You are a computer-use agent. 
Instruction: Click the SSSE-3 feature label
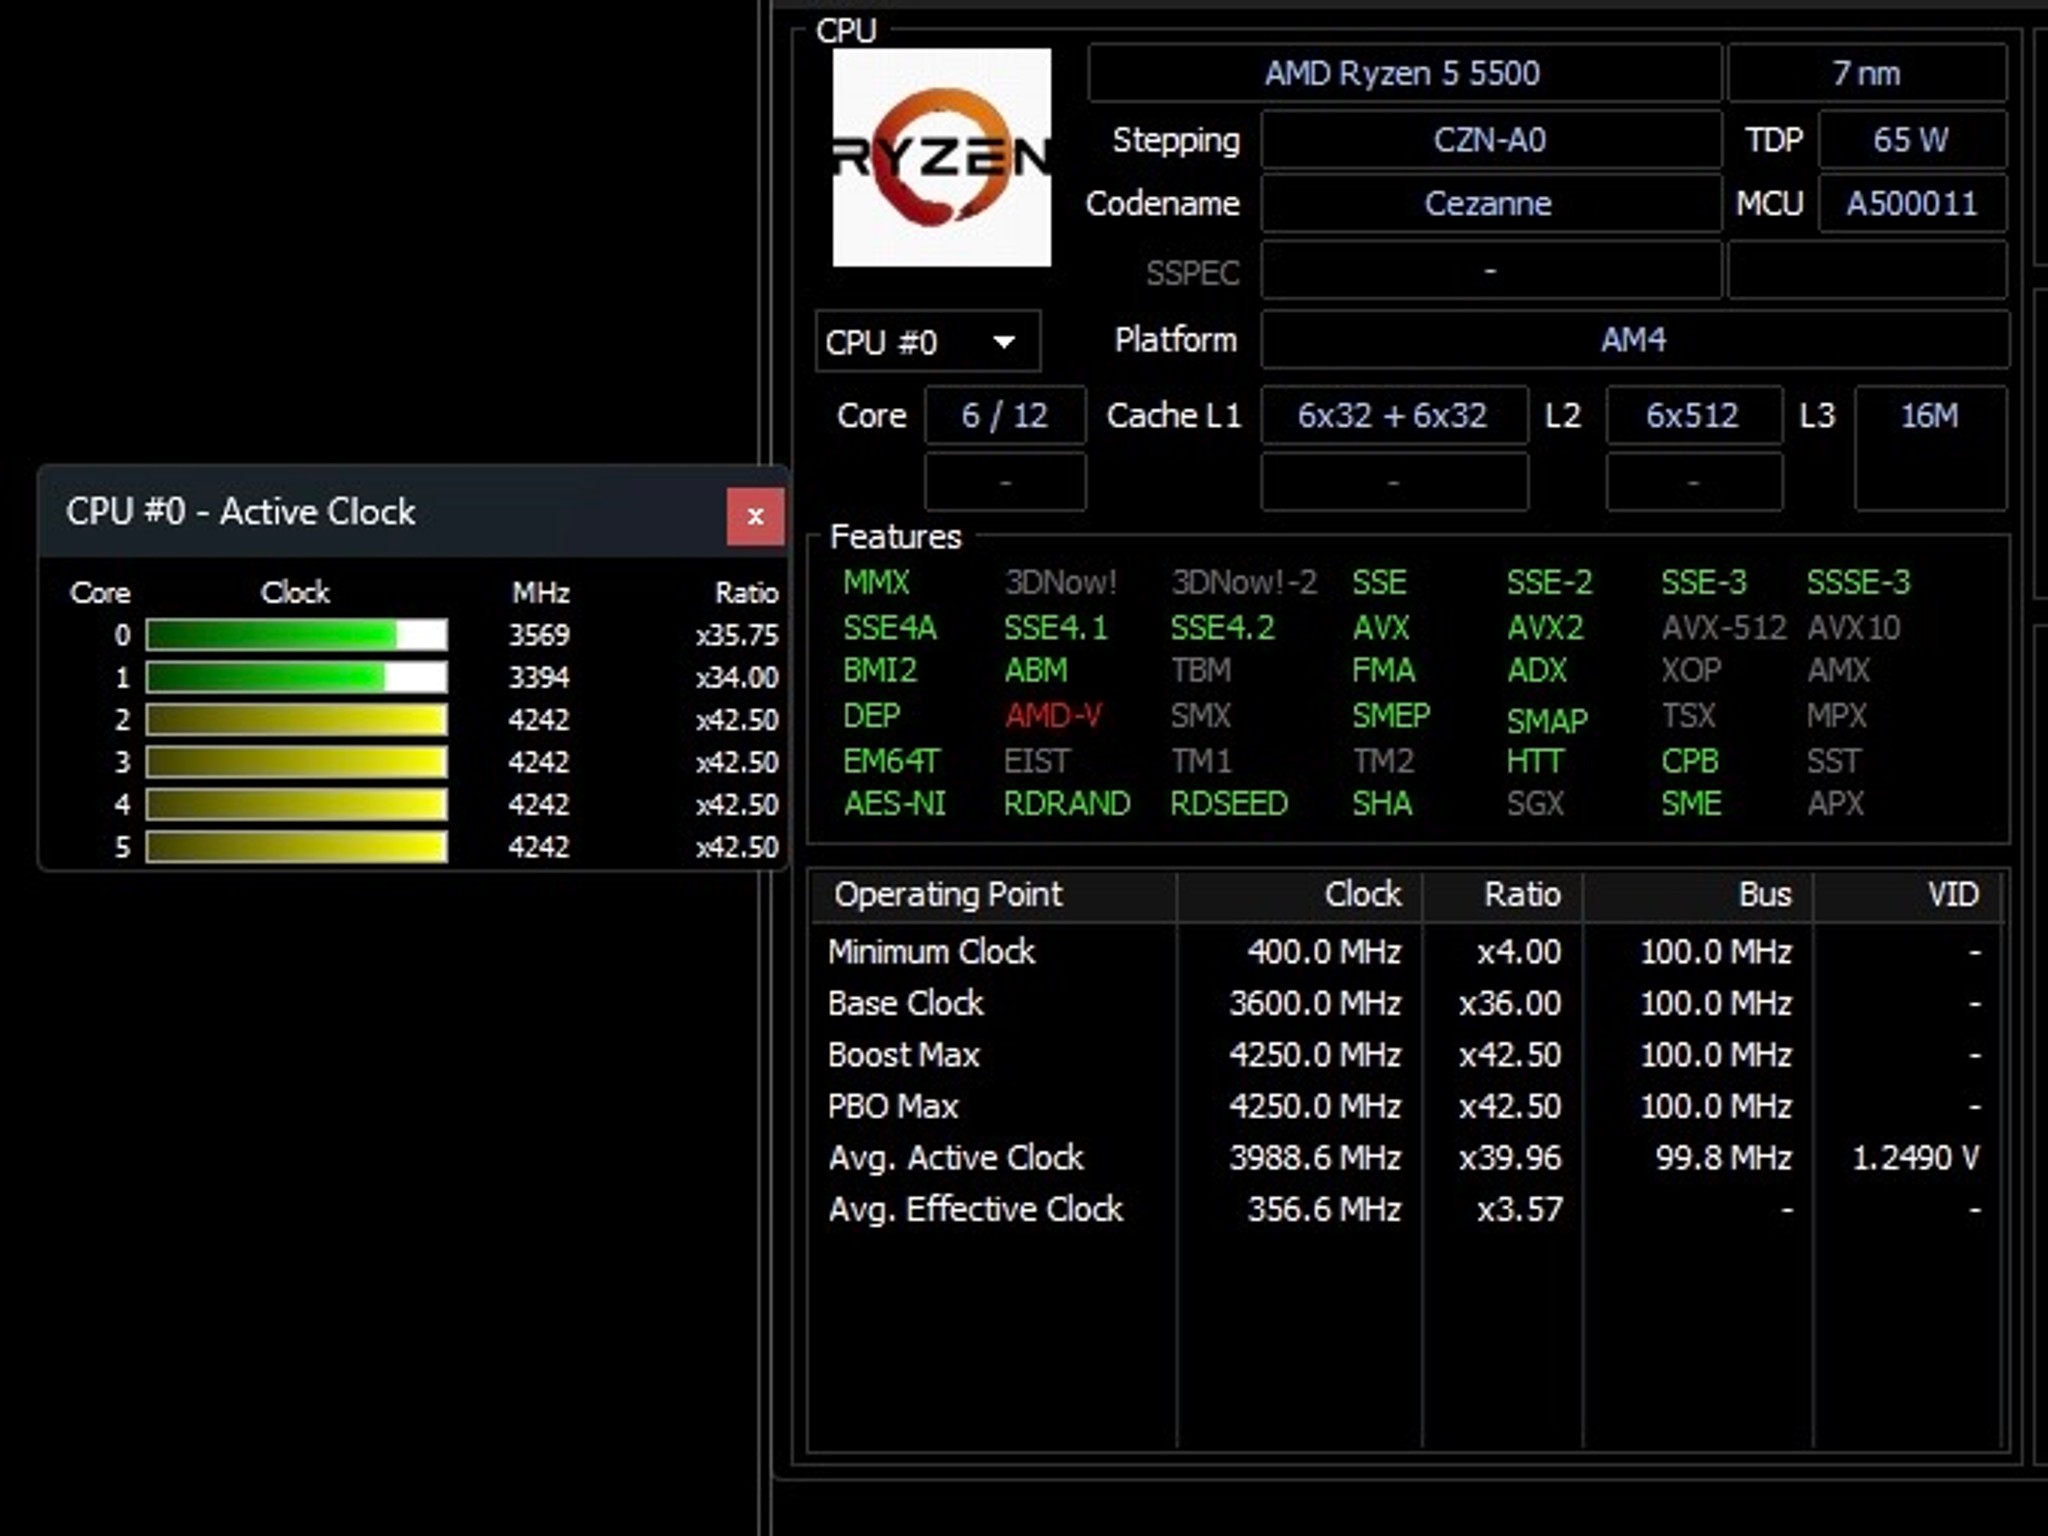(1858, 582)
